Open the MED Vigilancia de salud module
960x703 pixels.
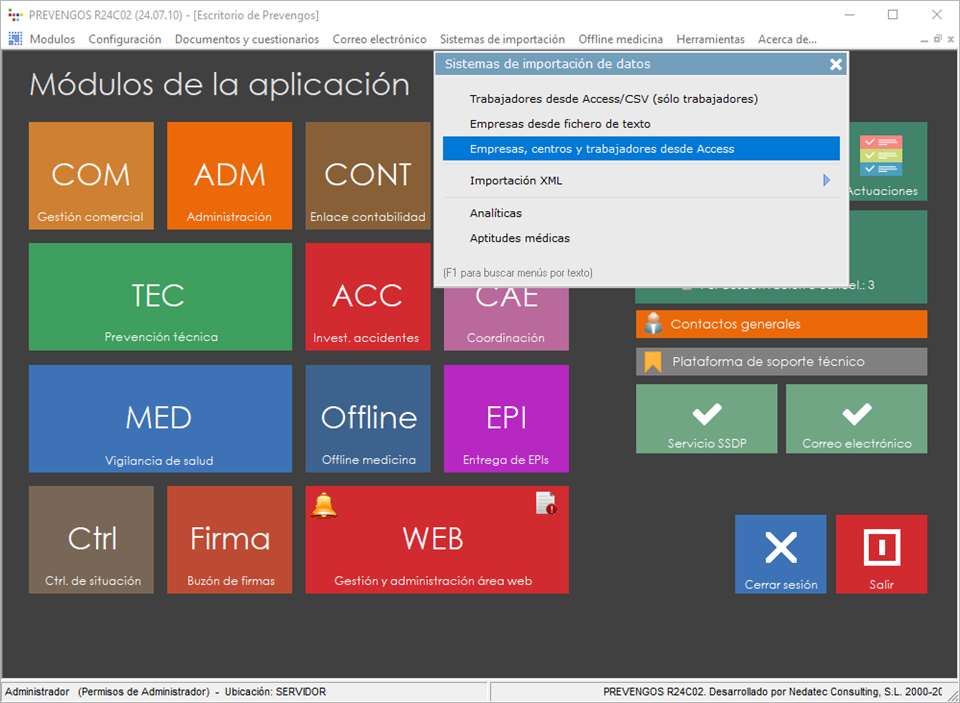pyautogui.click(x=160, y=418)
